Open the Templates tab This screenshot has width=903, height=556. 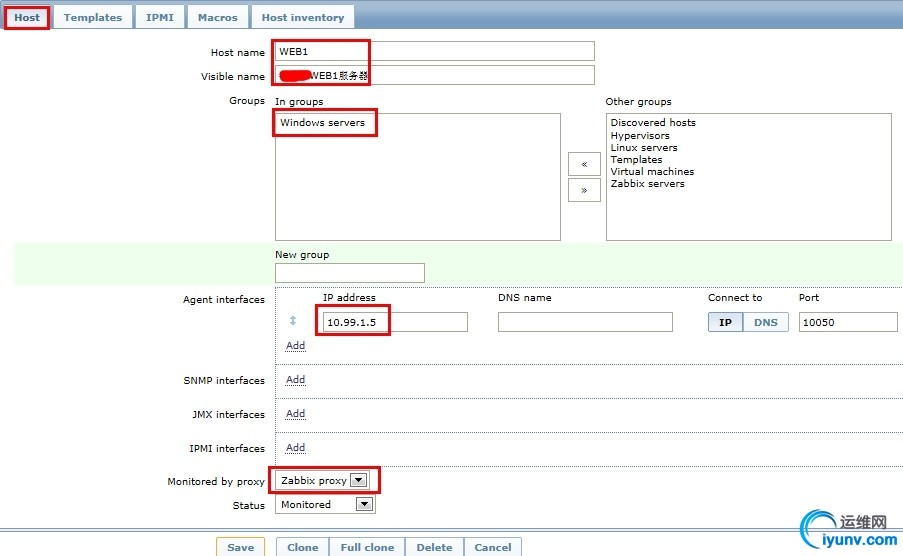(93, 17)
